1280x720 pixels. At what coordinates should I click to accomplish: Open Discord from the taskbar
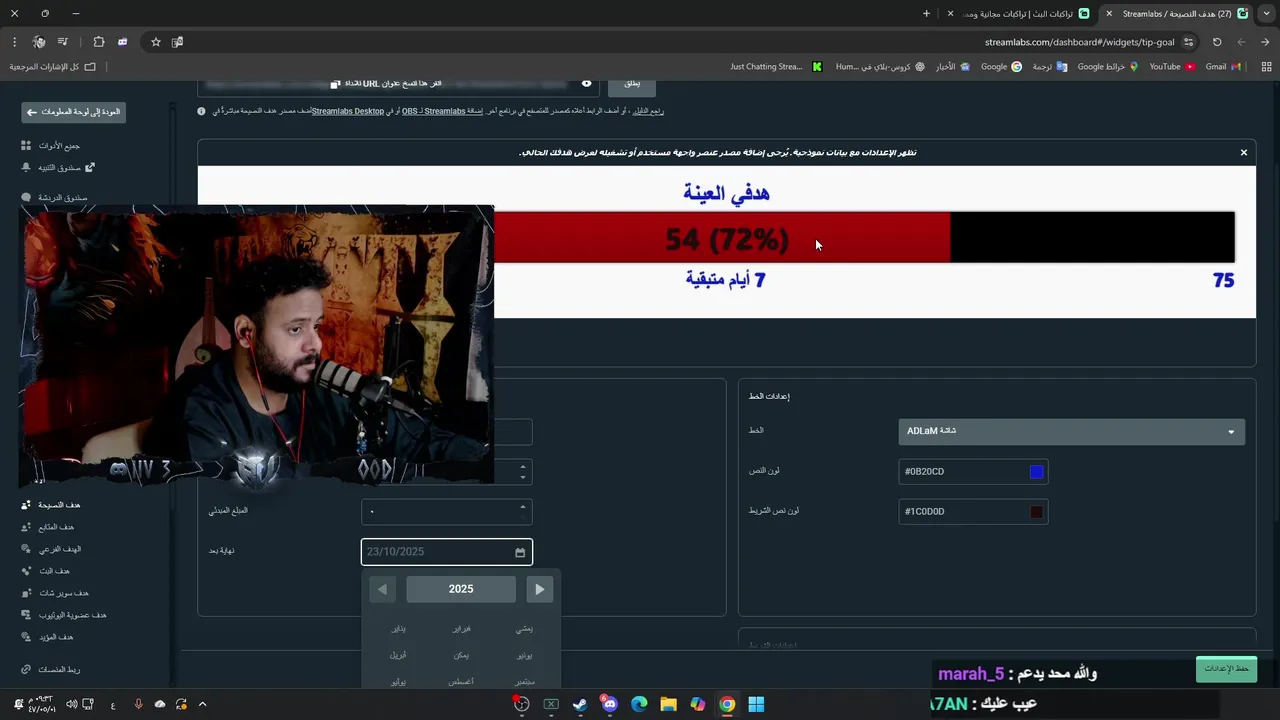click(610, 704)
